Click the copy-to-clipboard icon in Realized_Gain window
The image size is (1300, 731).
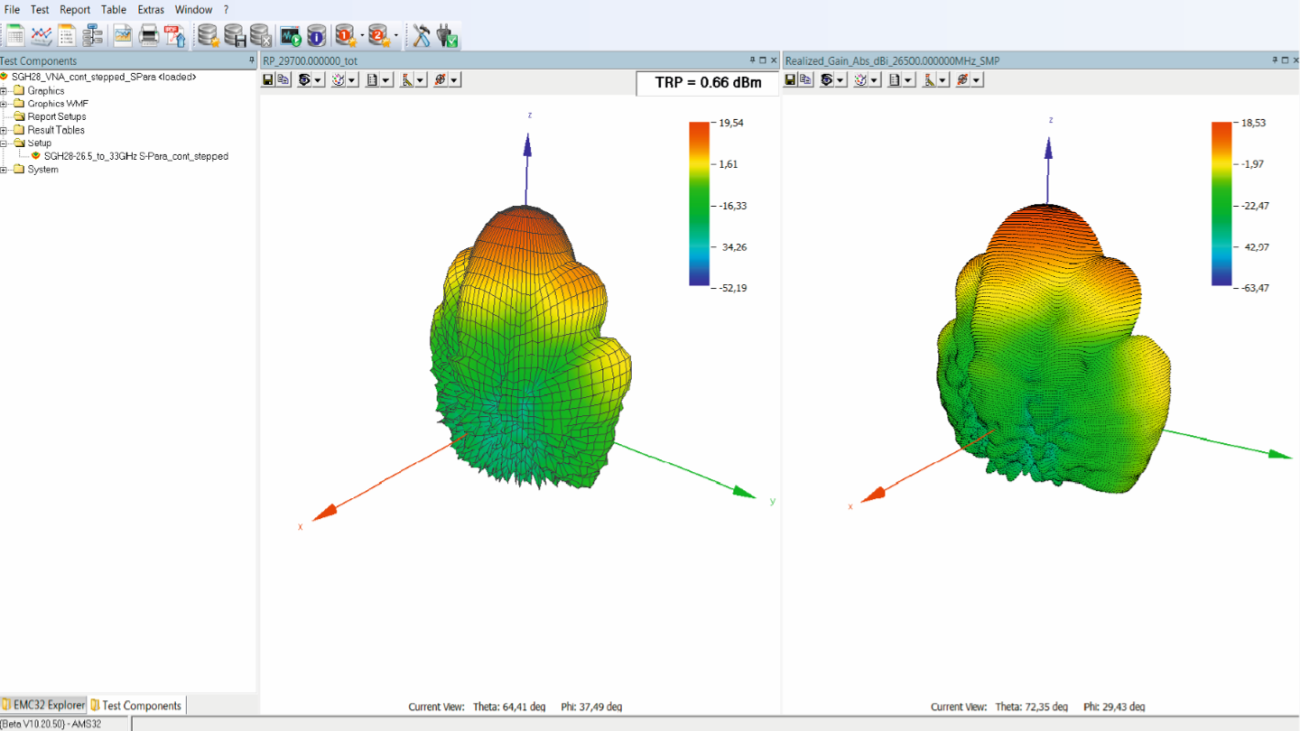[x=806, y=79]
